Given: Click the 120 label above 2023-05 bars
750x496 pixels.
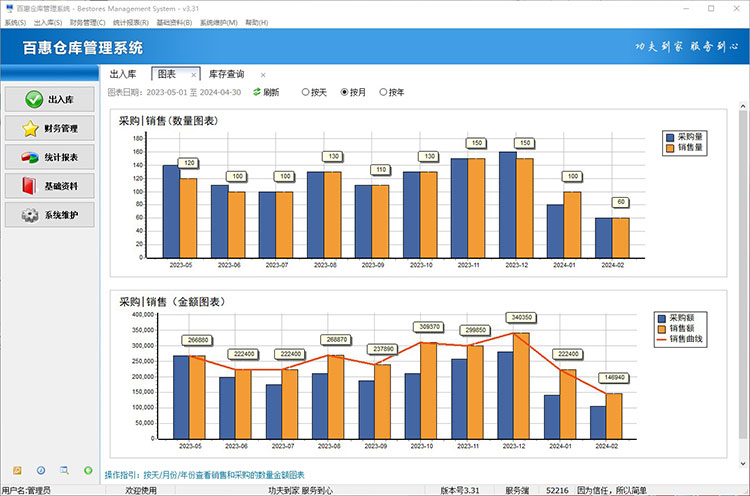Looking at the screenshot, I should [x=189, y=163].
